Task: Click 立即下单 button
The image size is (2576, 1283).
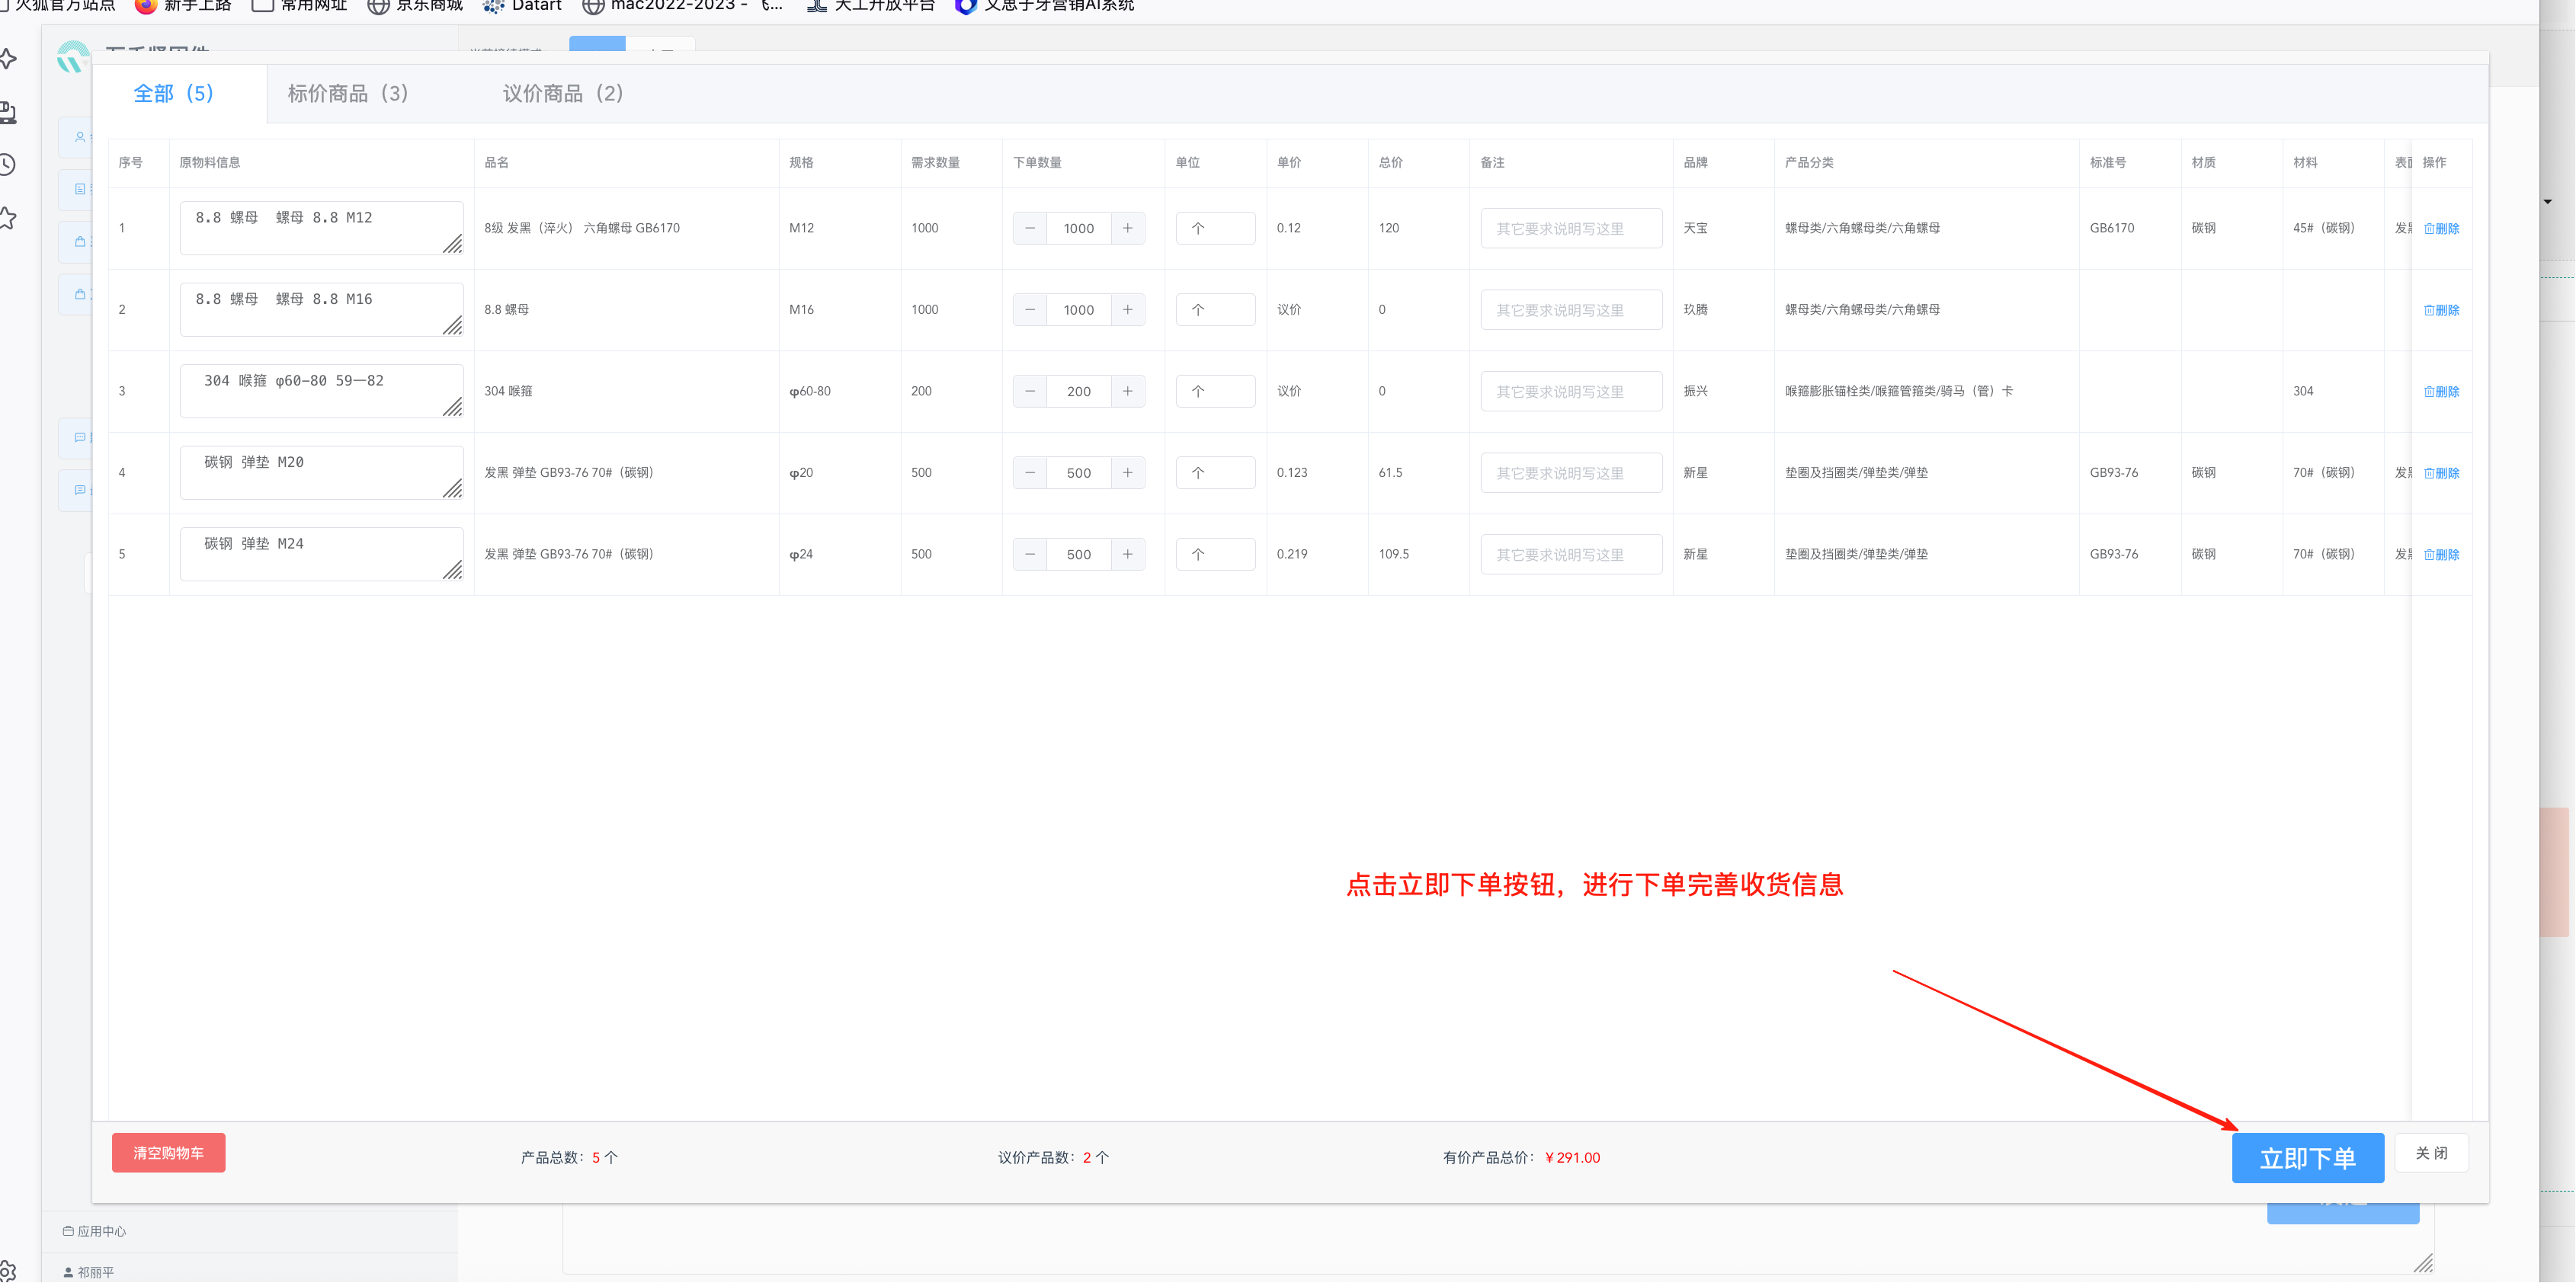Action: click(2307, 1158)
